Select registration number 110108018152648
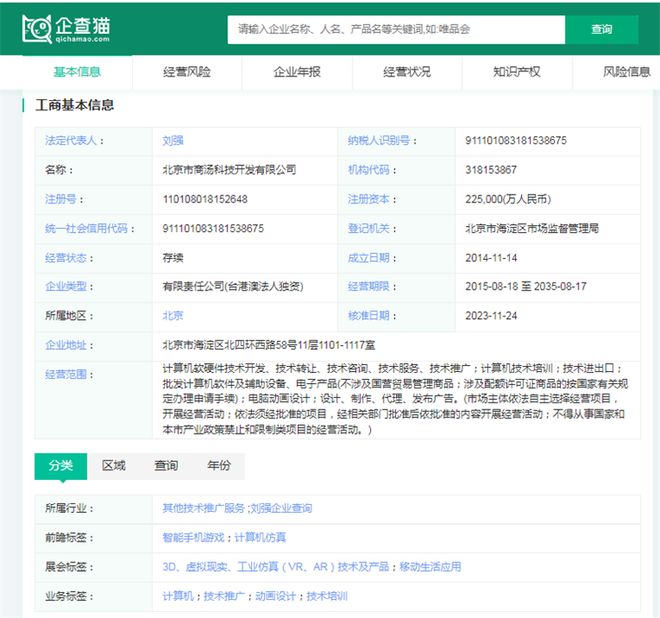 [205, 199]
